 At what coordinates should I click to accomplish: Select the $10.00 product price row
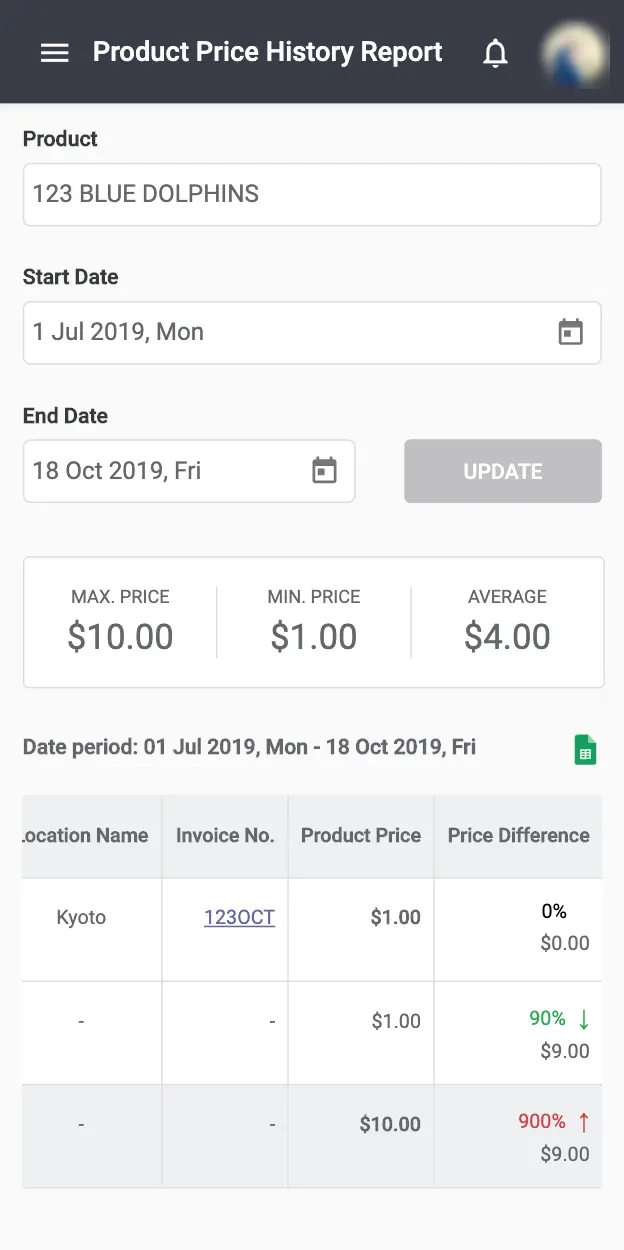[x=312, y=1136]
